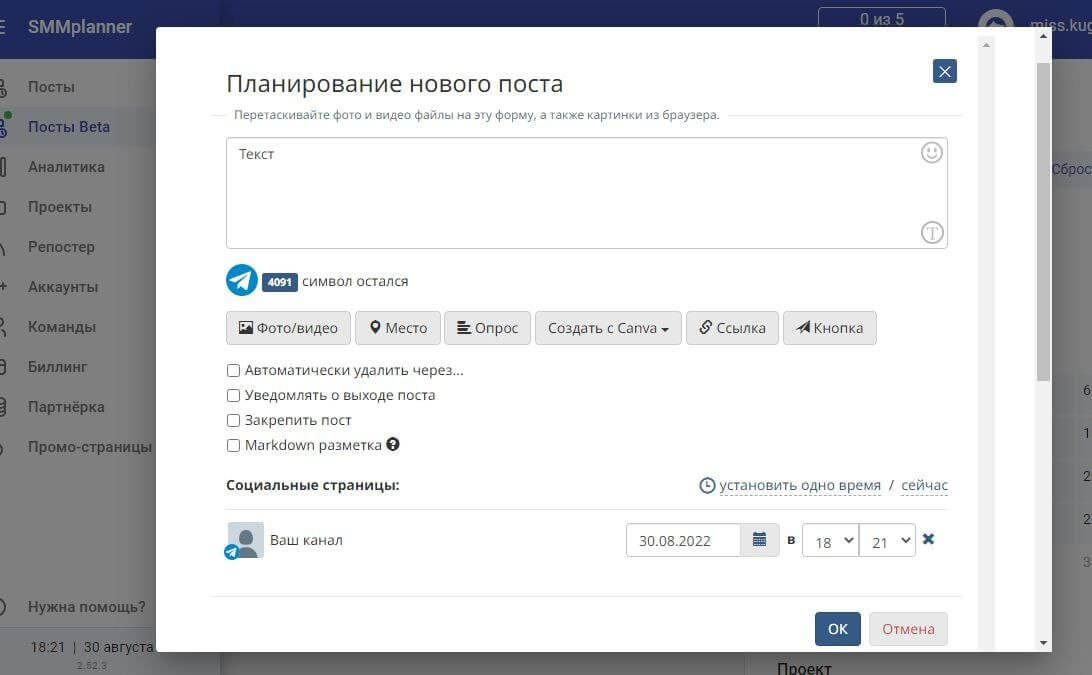The width and height of the screenshot is (1092, 675).
Task: Open the minutes dropdown showing 21
Action: point(887,541)
